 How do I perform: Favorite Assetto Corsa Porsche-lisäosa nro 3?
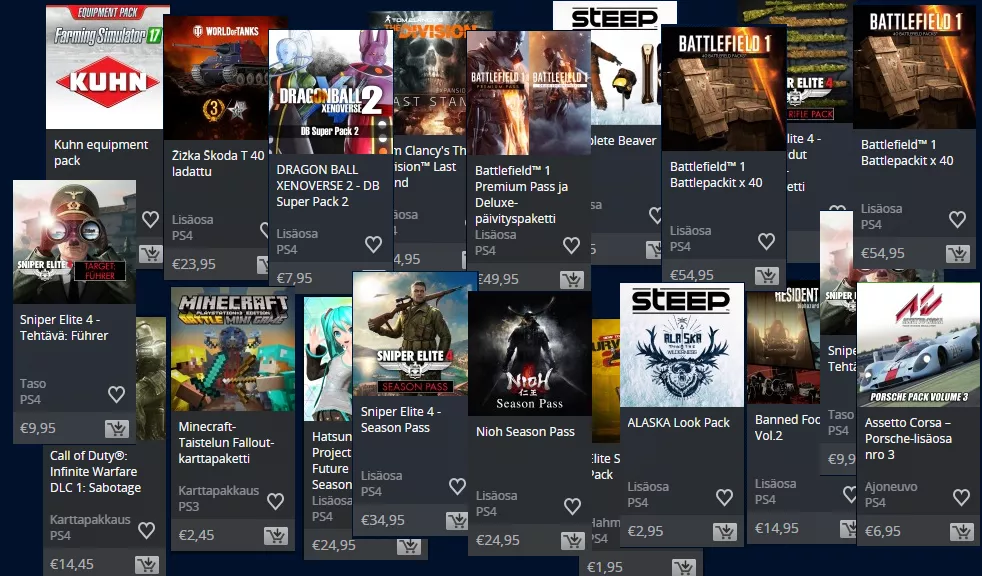coord(961,497)
